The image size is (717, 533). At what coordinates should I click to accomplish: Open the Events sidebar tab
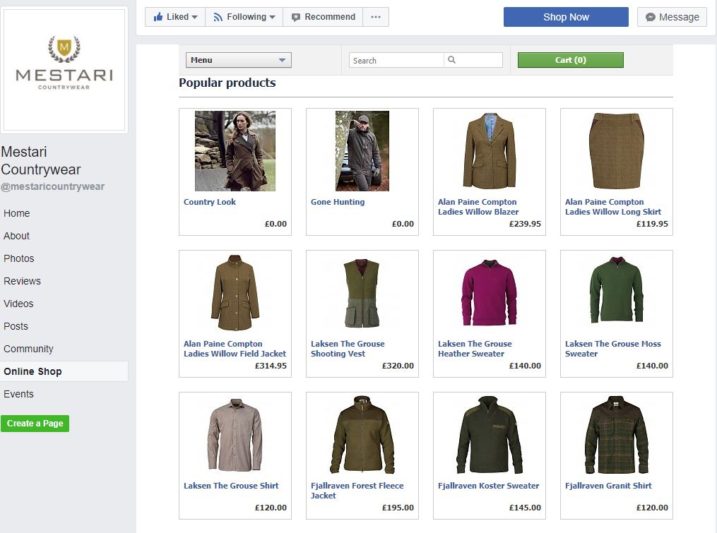point(18,394)
